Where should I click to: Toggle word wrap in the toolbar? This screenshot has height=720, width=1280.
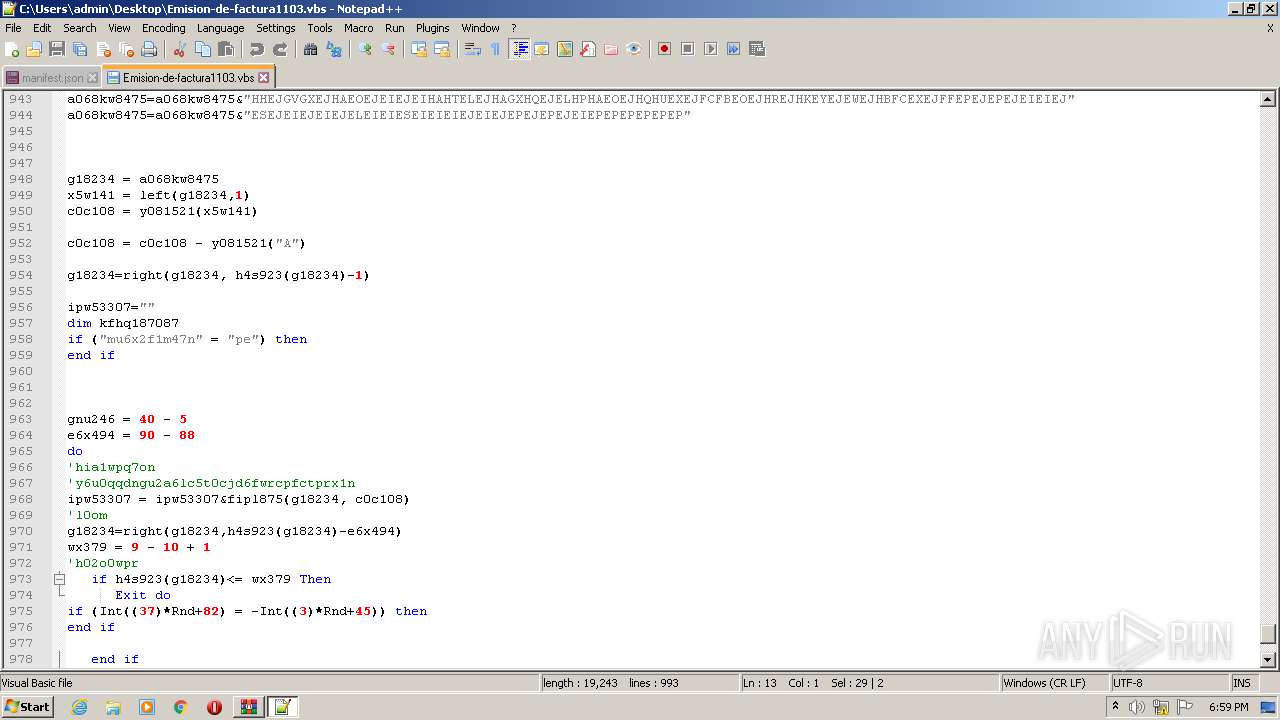click(x=473, y=49)
